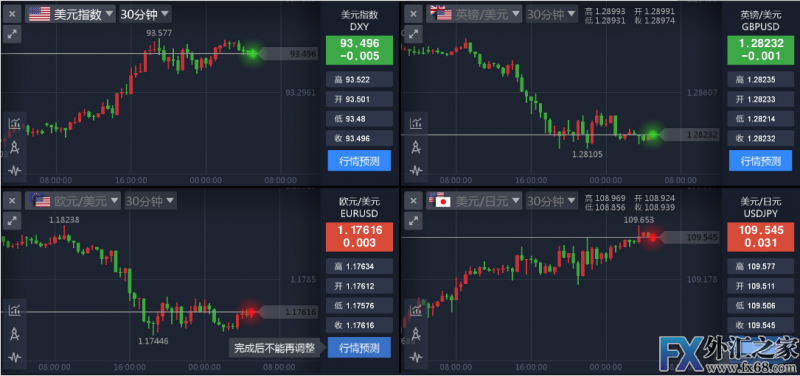The height and width of the screenshot is (376, 800).
Task: Change 30分钟 timeframe on 英镑/美元 chart
Action: [552, 14]
